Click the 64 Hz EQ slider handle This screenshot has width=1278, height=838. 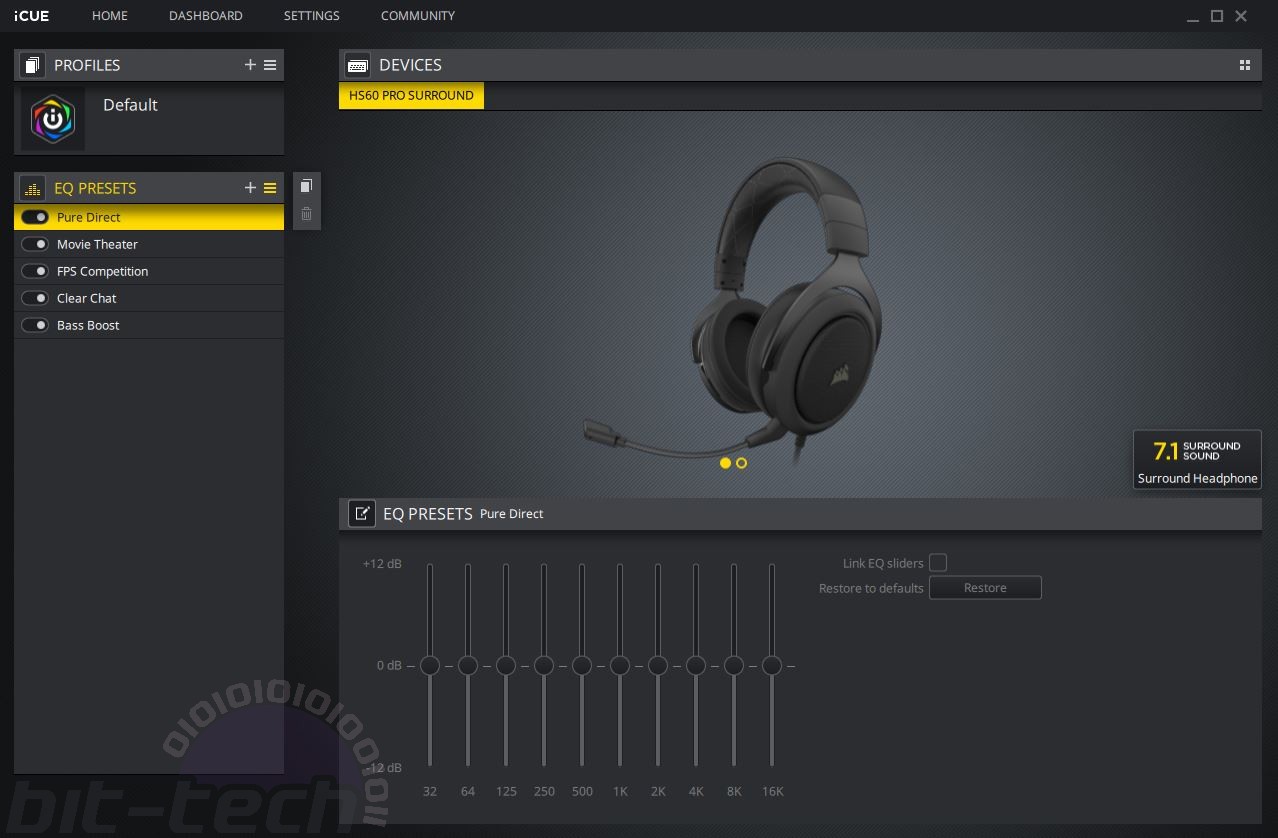pos(468,665)
